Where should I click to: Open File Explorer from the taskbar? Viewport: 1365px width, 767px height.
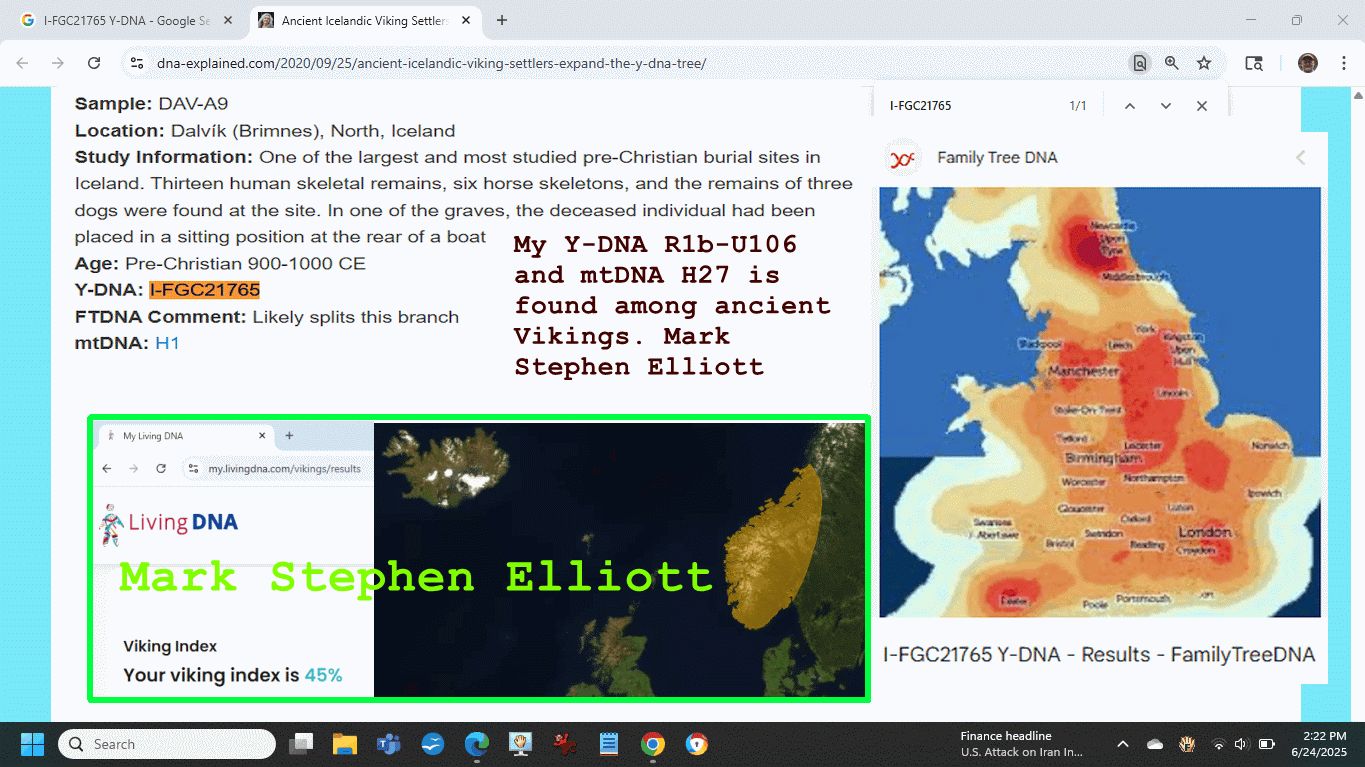345,744
